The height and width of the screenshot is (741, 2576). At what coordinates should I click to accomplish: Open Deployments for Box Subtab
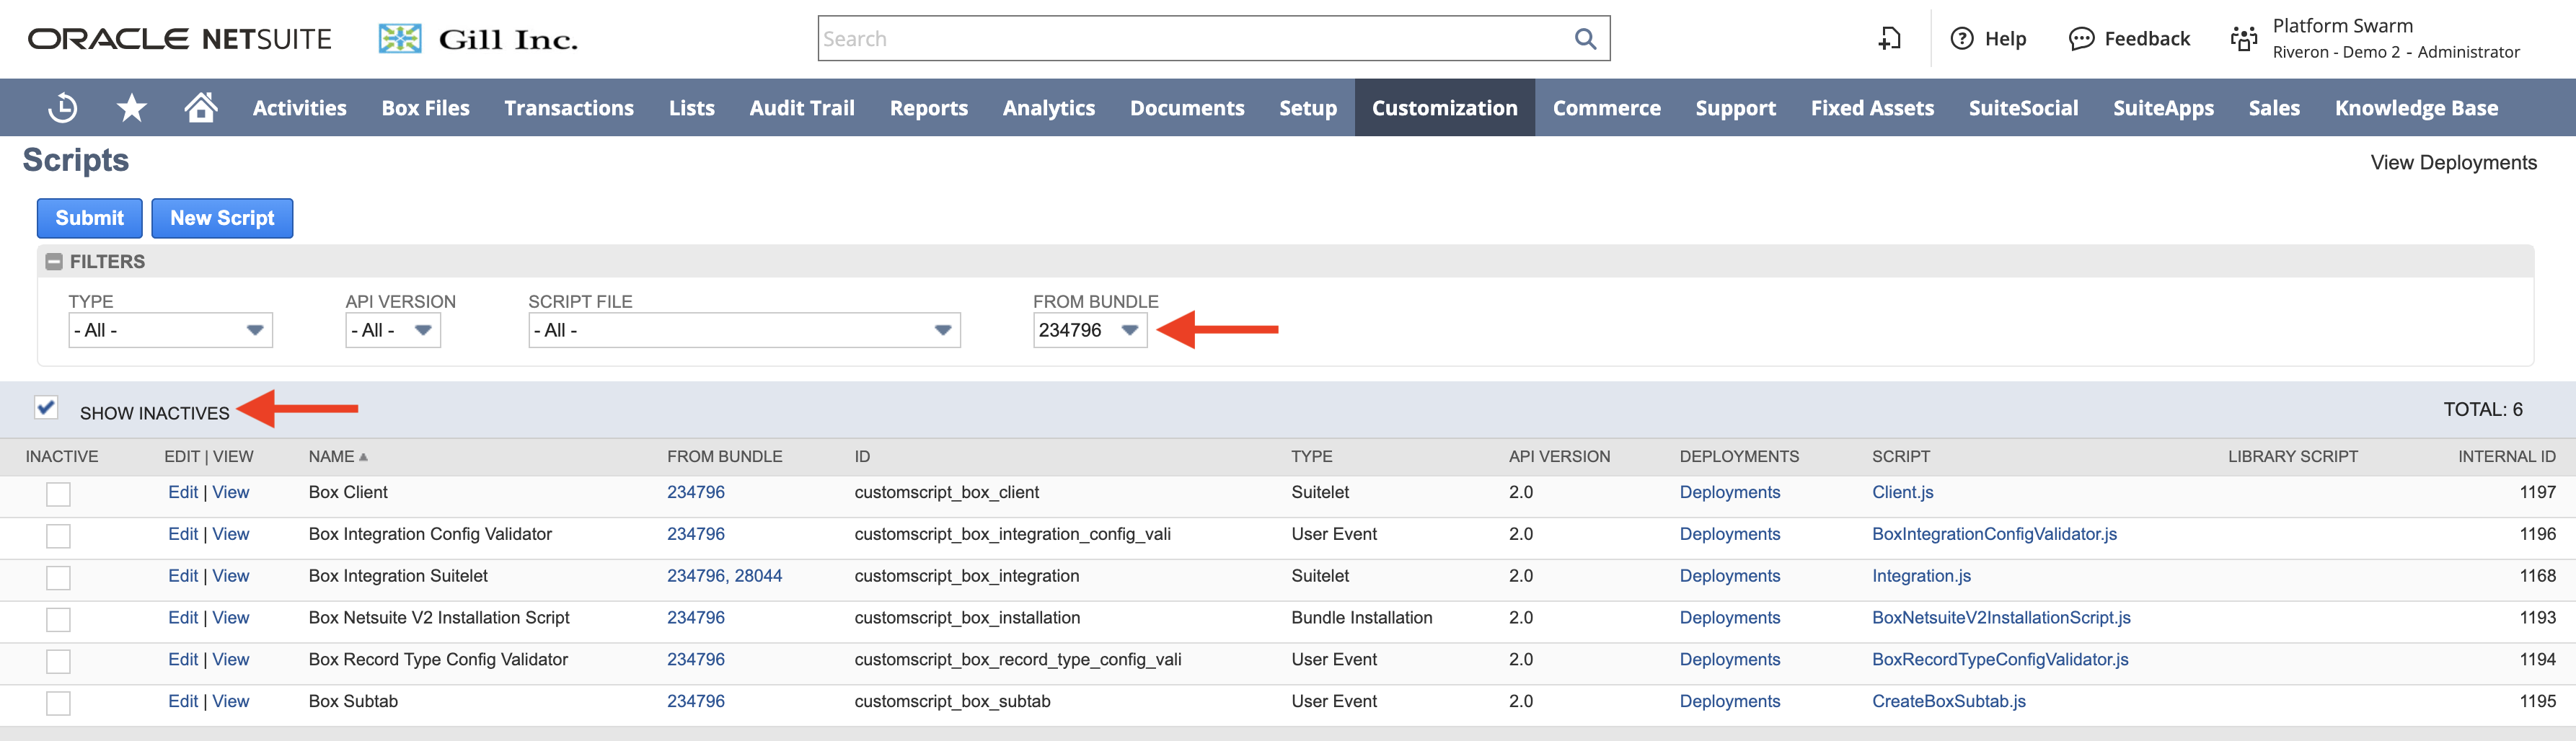point(1730,702)
